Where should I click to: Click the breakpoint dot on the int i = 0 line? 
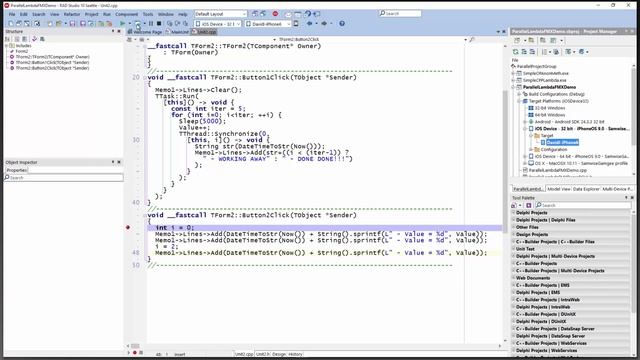[x=128, y=227]
